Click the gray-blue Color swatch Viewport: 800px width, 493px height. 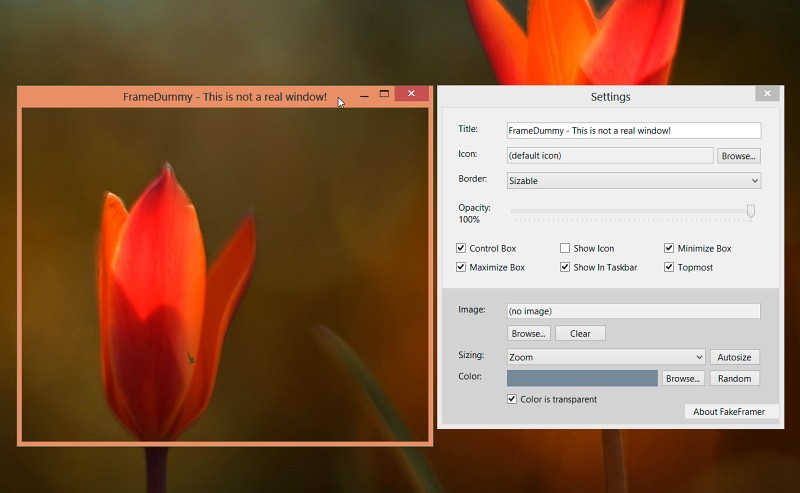[582, 378]
